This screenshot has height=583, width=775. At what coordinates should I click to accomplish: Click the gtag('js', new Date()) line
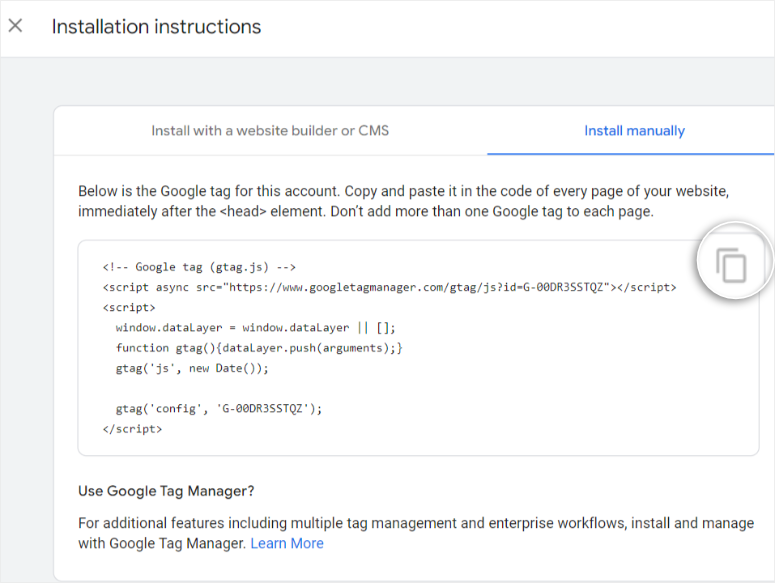coord(192,368)
